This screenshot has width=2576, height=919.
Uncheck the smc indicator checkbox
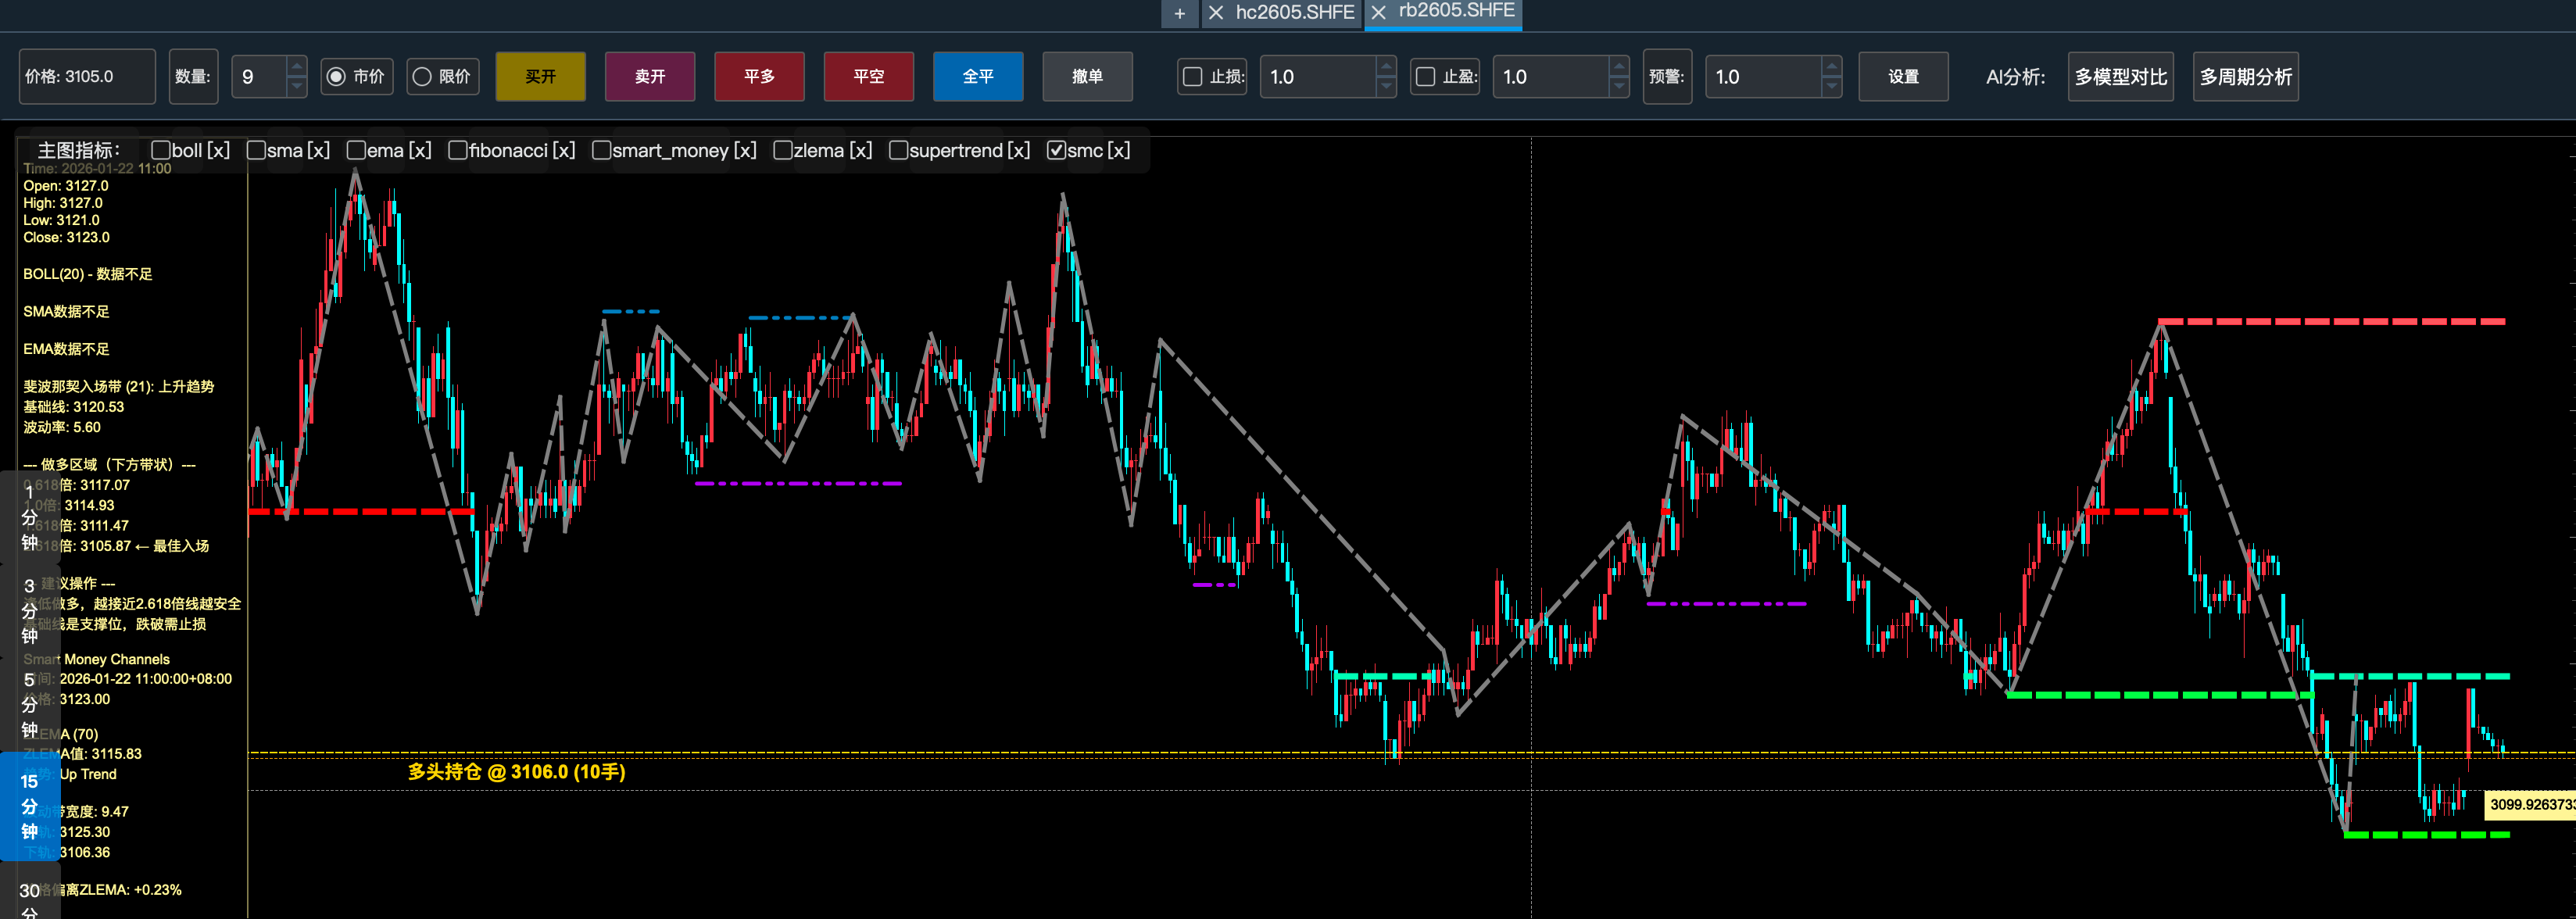click(x=1056, y=150)
